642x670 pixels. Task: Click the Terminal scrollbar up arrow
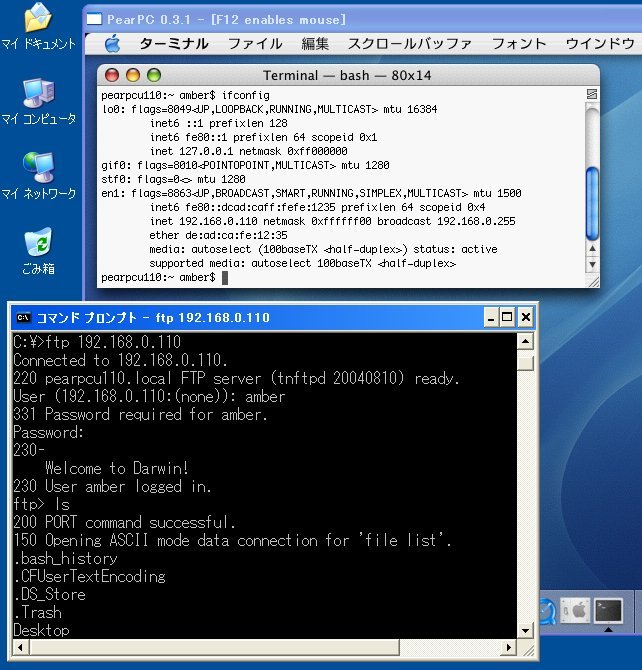pos(592,249)
